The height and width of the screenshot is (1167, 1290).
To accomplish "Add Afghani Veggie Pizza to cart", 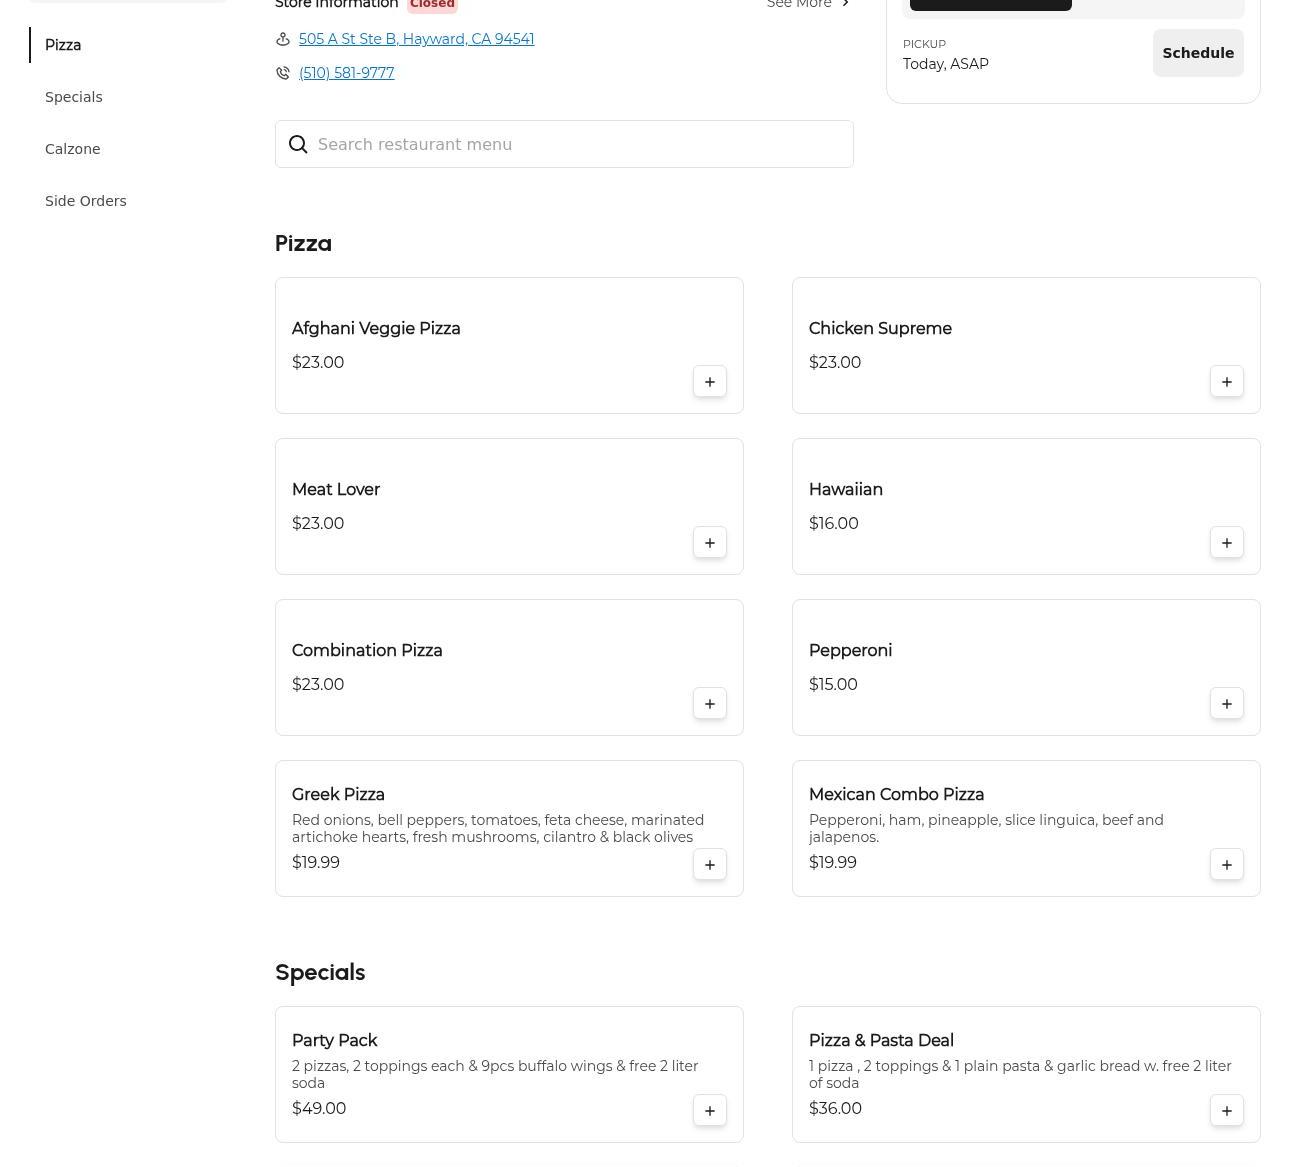I will (710, 382).
